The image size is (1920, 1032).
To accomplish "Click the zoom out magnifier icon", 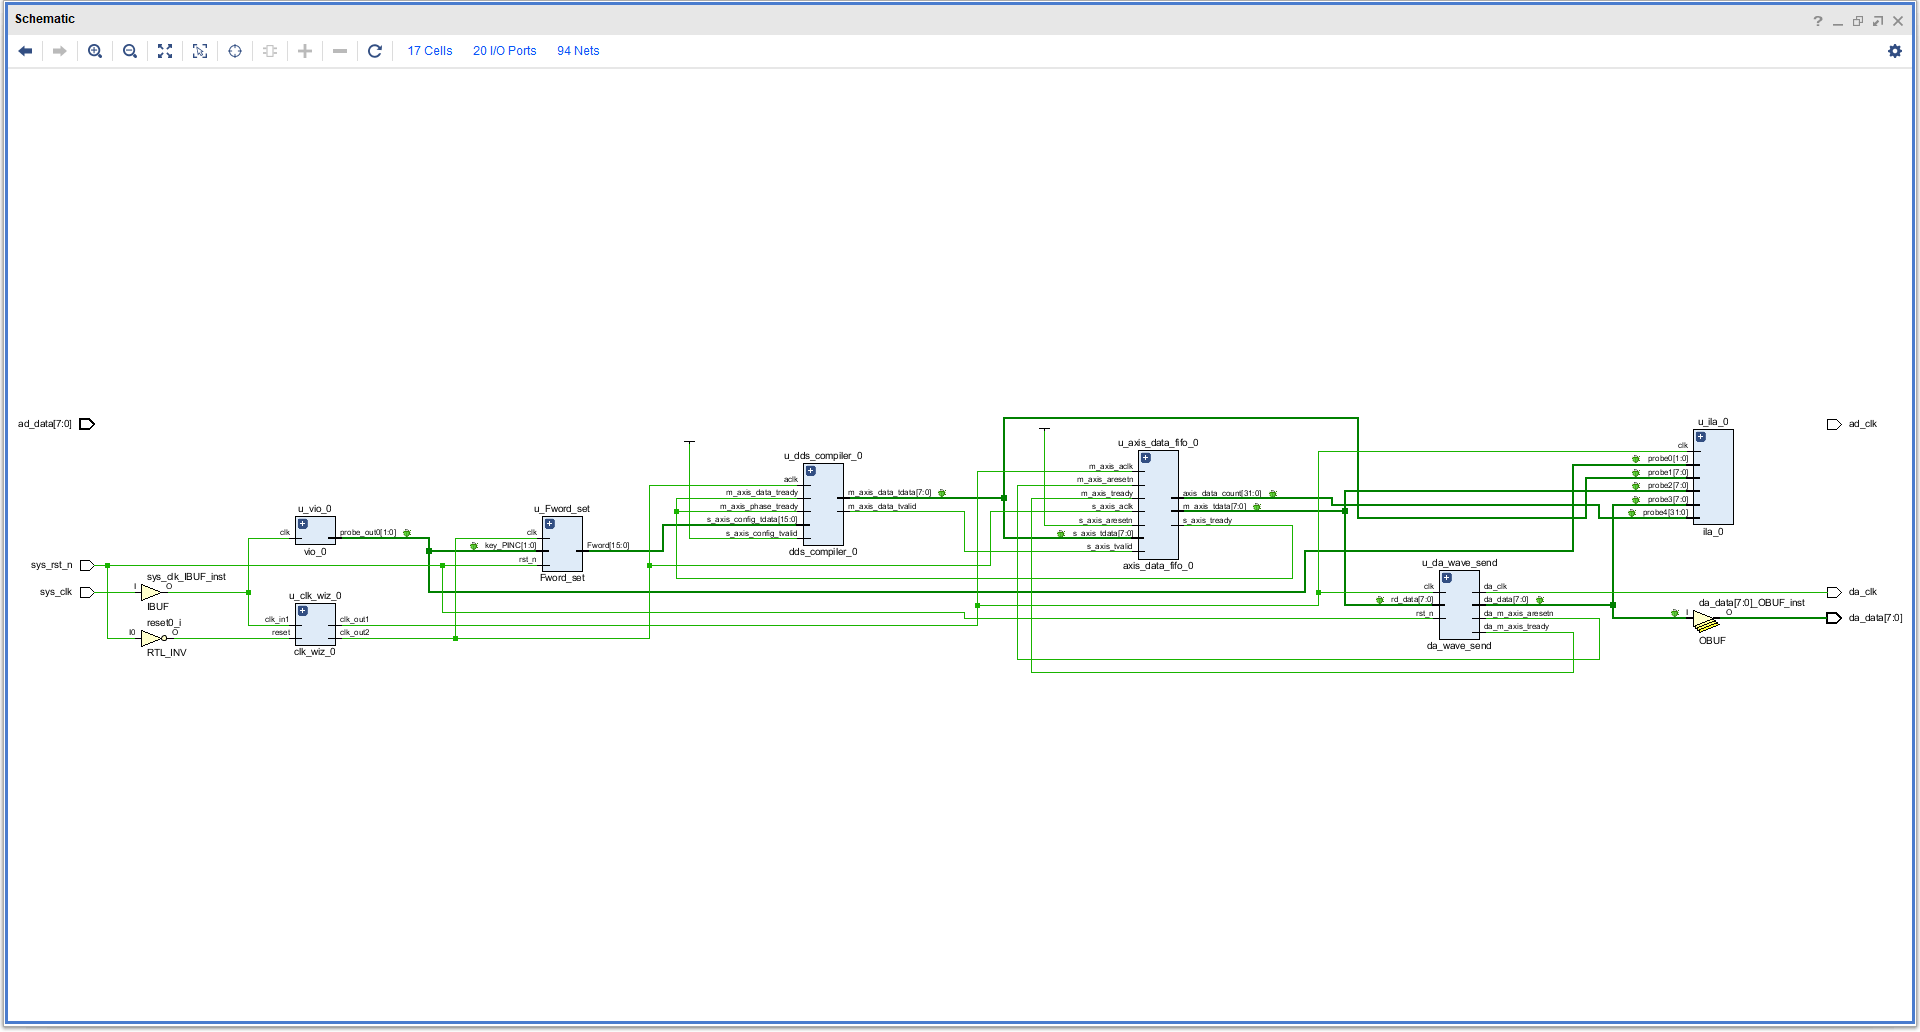I will coord(130,51).
